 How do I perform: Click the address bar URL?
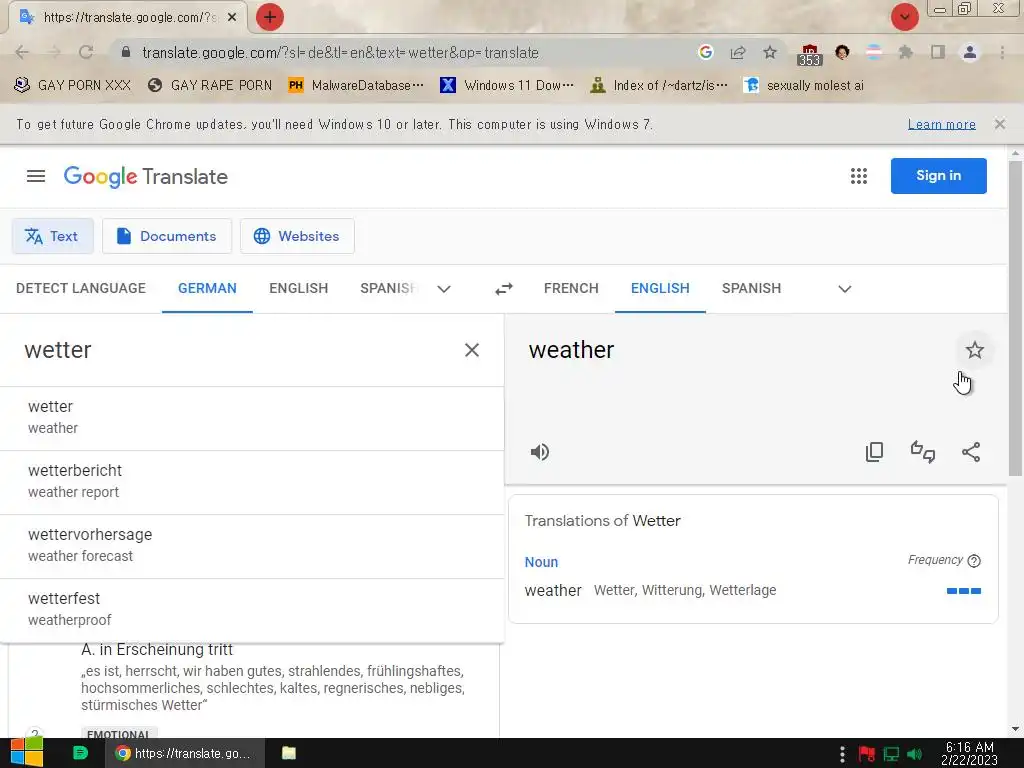pos(340,52)
